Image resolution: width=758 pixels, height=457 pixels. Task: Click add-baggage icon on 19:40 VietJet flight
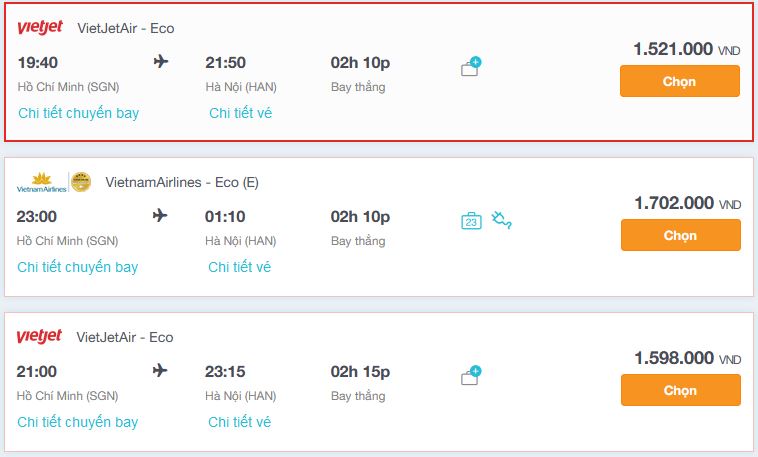click(x=471, y=67)
